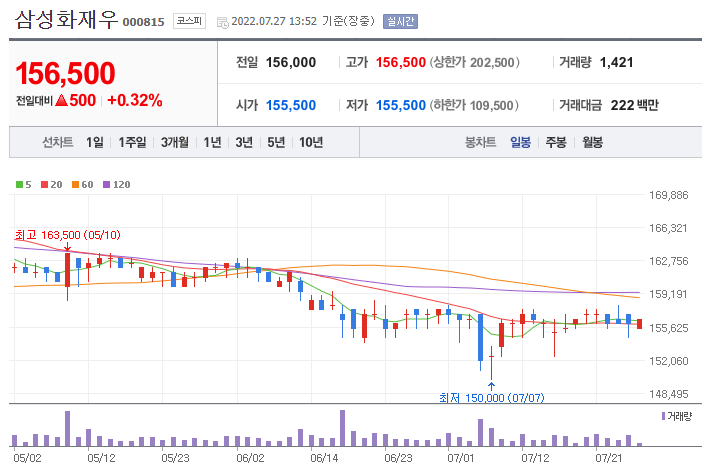
Task: Click the purple 120-day moving average swatch
Action: click(107, 184)
